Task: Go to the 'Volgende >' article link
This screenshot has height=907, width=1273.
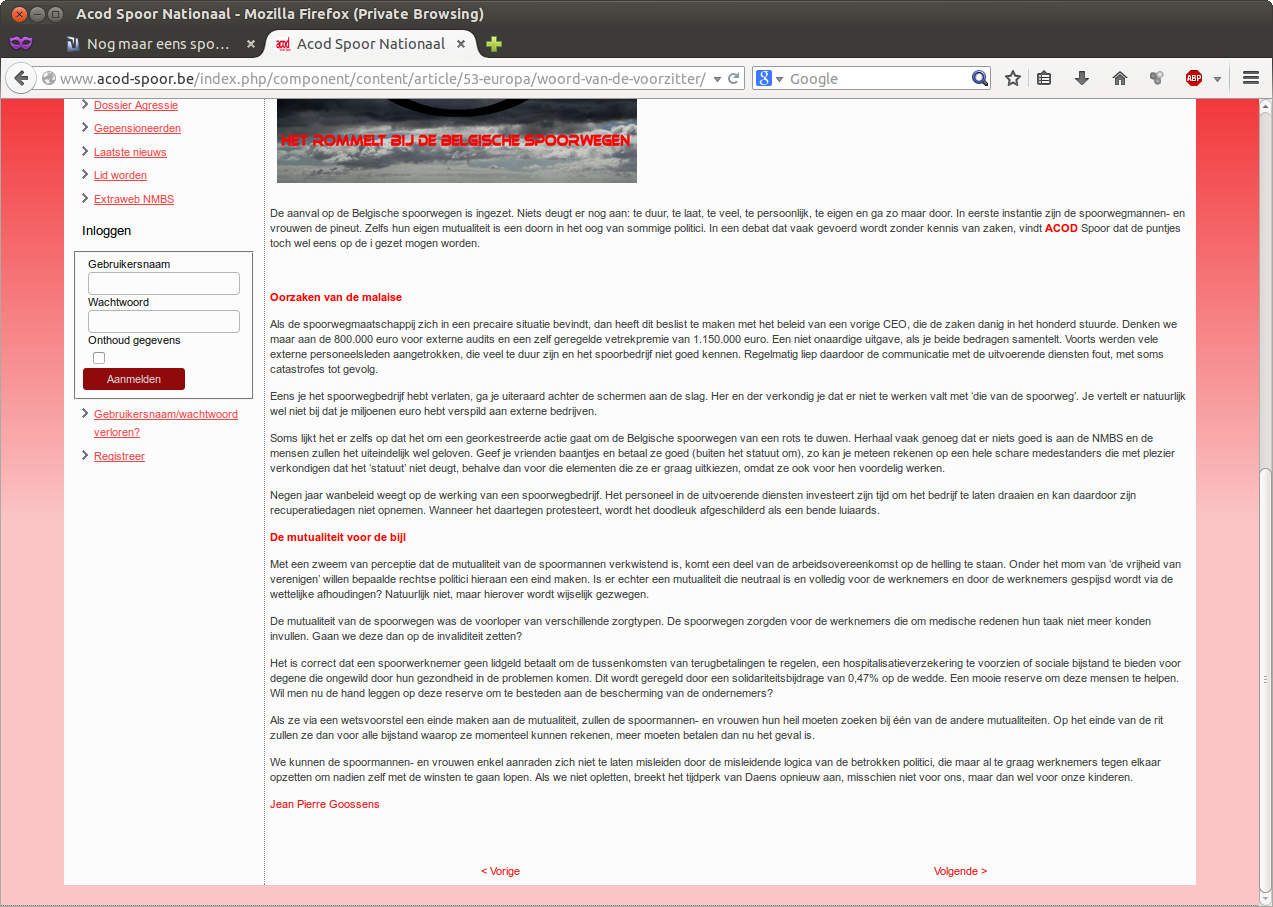Action: click(960, 871)
